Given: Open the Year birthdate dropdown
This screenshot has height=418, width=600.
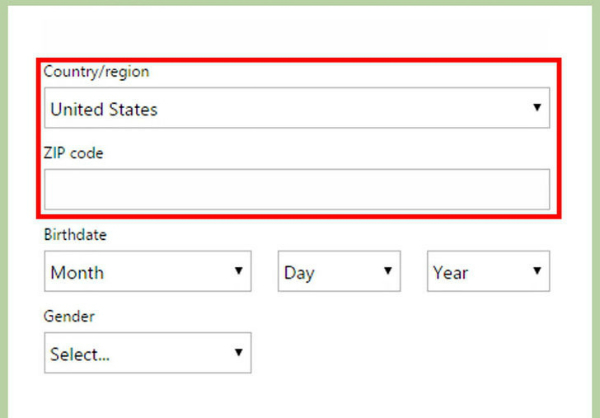Looking at the screenshot, I should coord(489,271).
